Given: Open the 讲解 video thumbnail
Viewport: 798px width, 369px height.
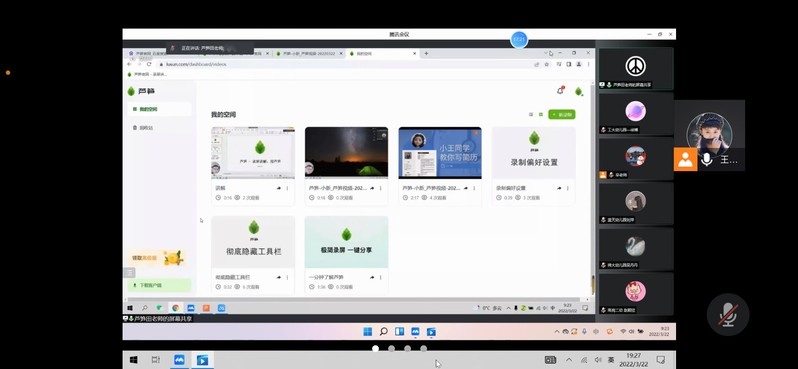Looking at the screenshot, I should tap(253, 153).
